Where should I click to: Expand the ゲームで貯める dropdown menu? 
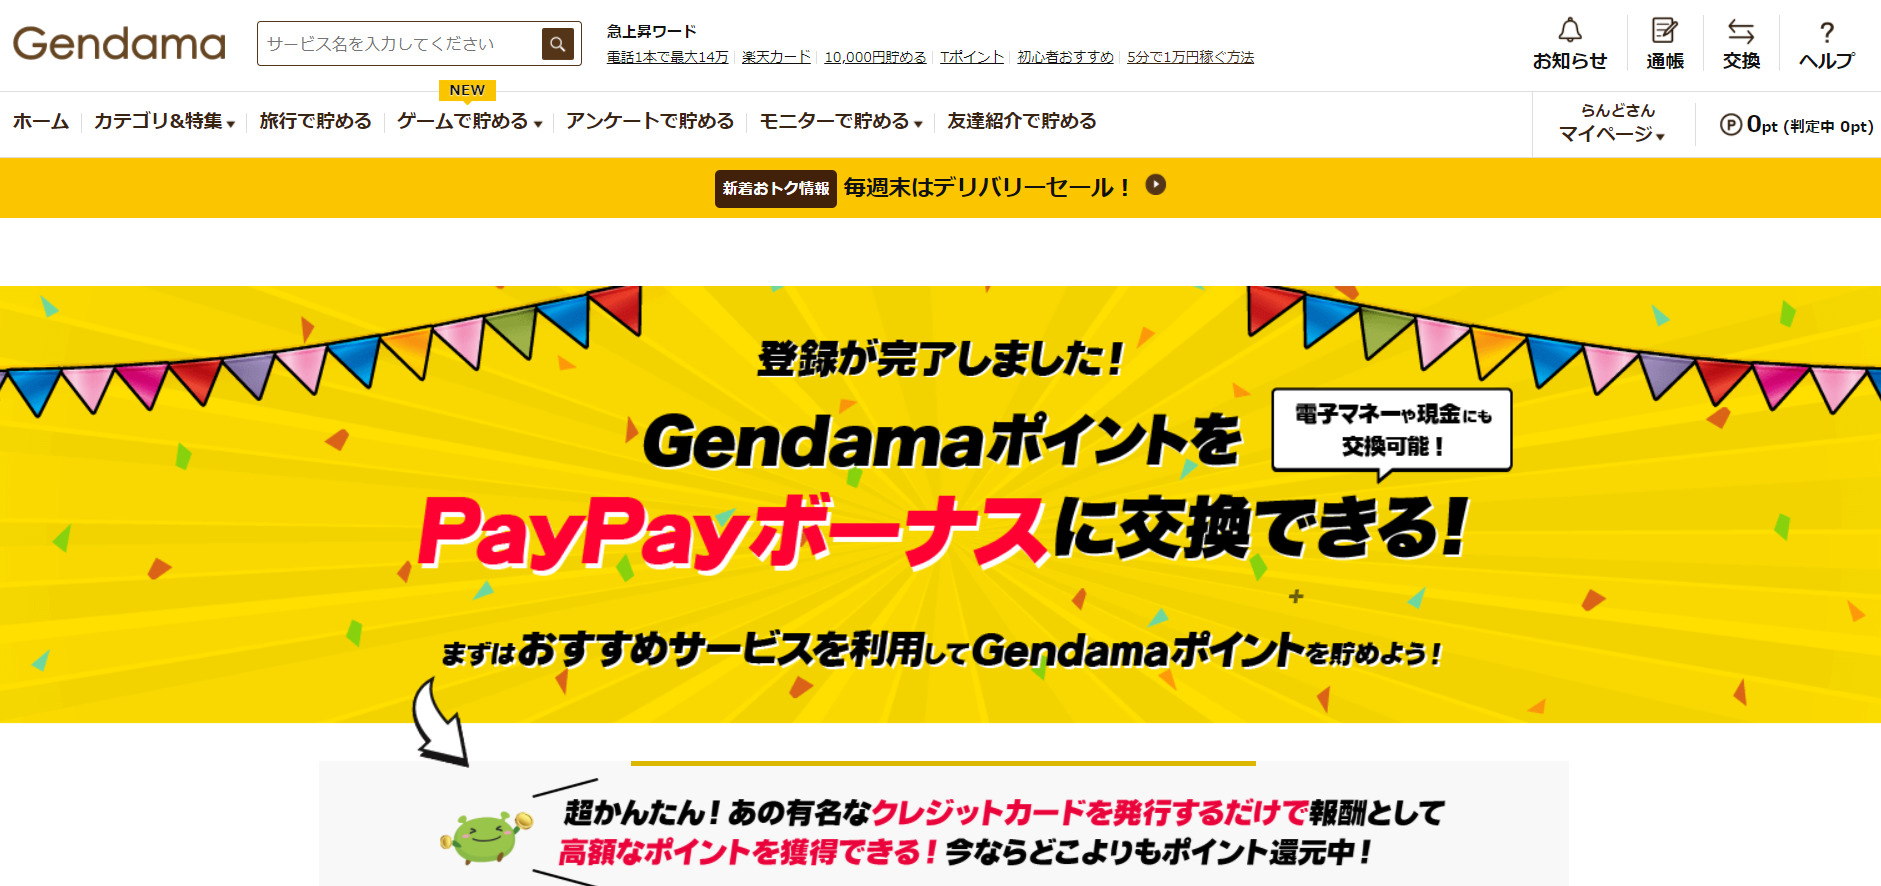pyautogui.click(x=470, y=122)
